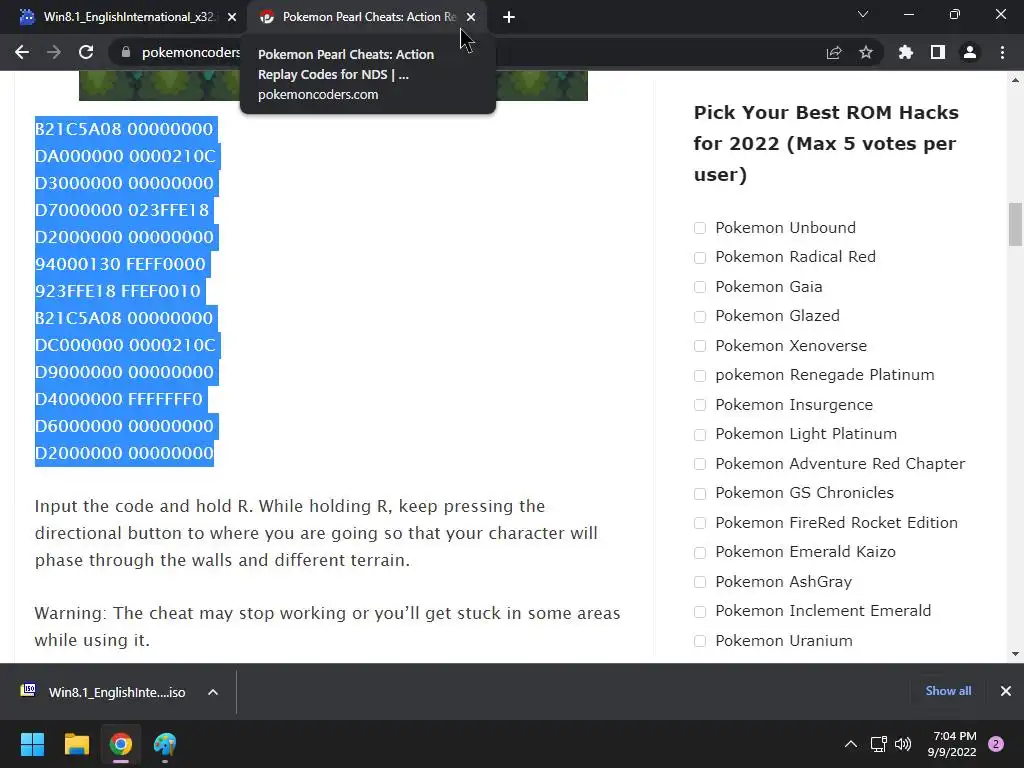The height and width of the screenshot is (768, 1024).
Task: Click code line DA000000 0000210C
Action: point(125,156)
